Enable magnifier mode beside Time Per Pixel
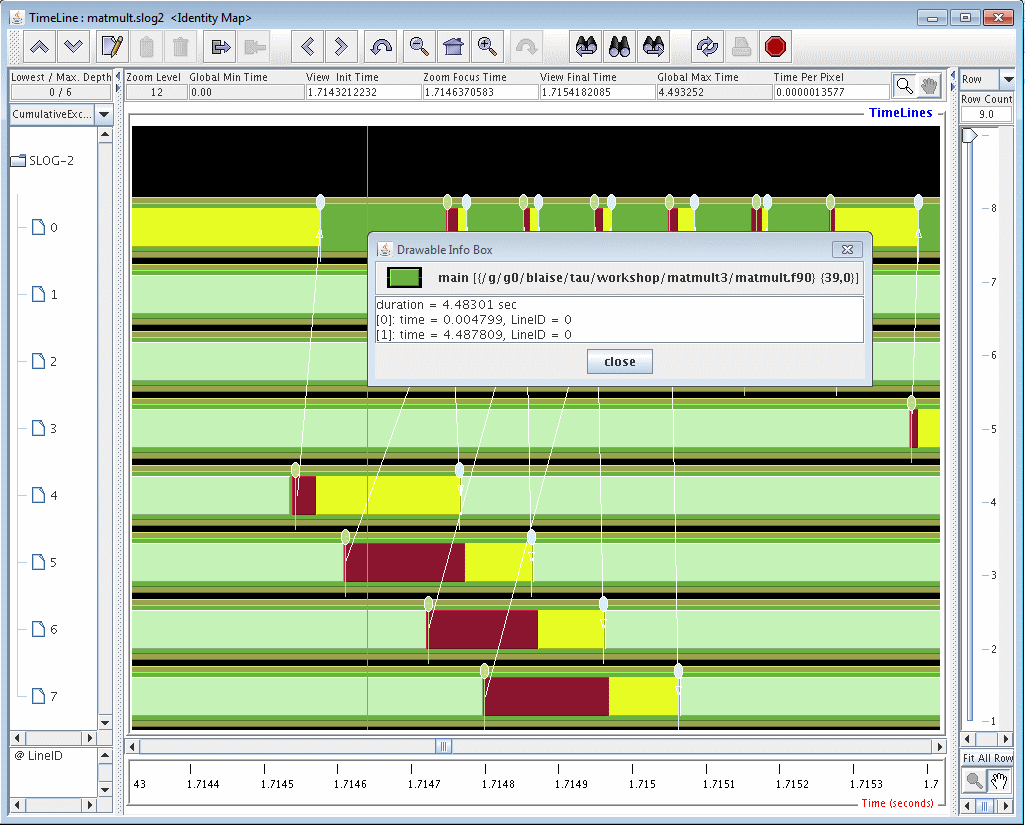The image size is (1025, 825). tap(904, 86)
